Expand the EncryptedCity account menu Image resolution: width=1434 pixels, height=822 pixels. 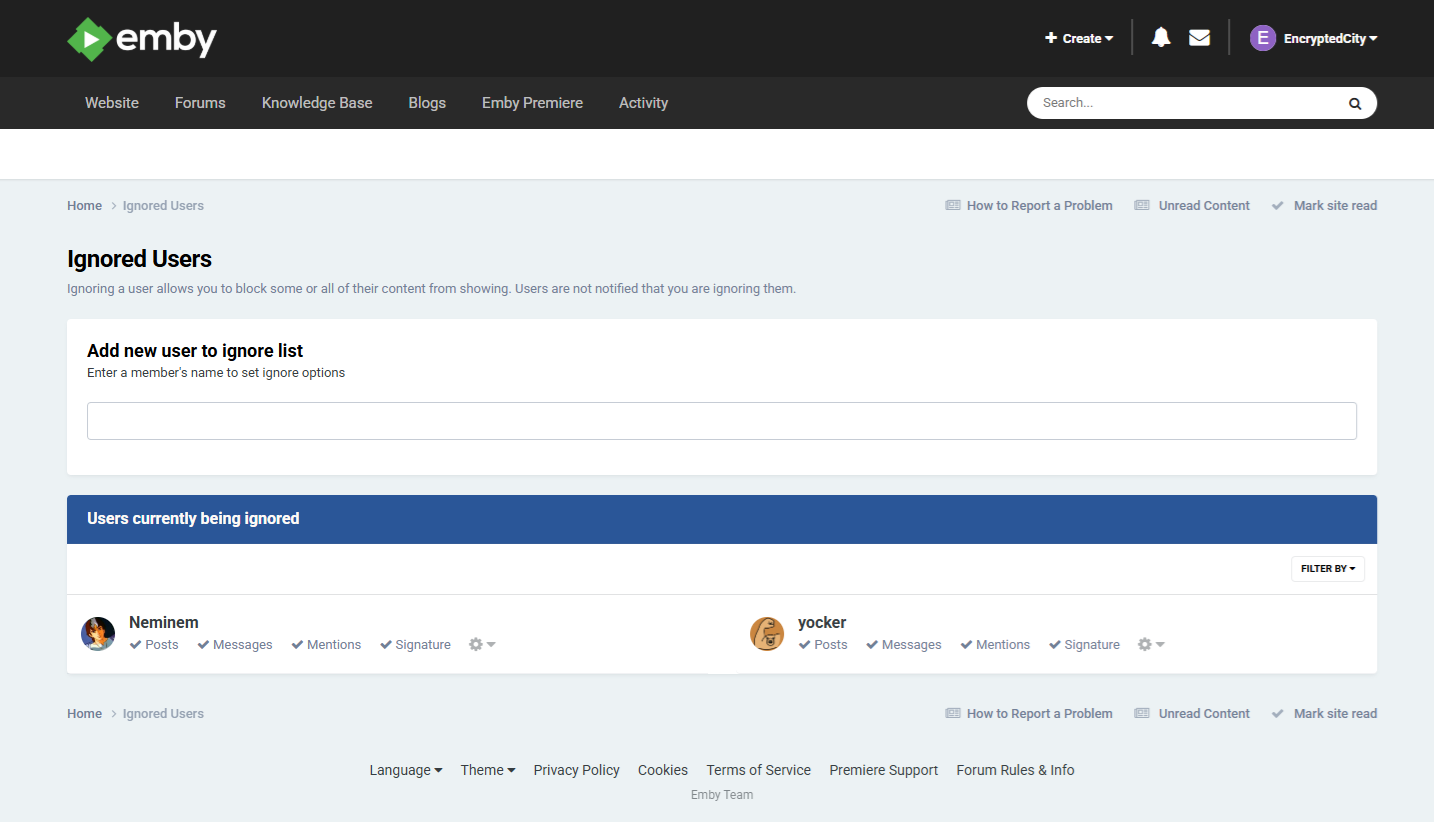[x=1330, y=38]
